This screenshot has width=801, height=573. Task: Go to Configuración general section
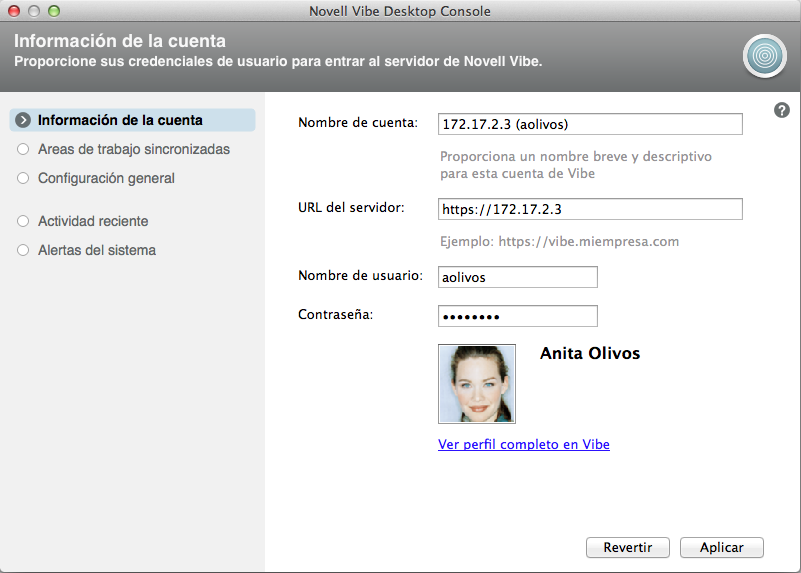tap(106, 178)
